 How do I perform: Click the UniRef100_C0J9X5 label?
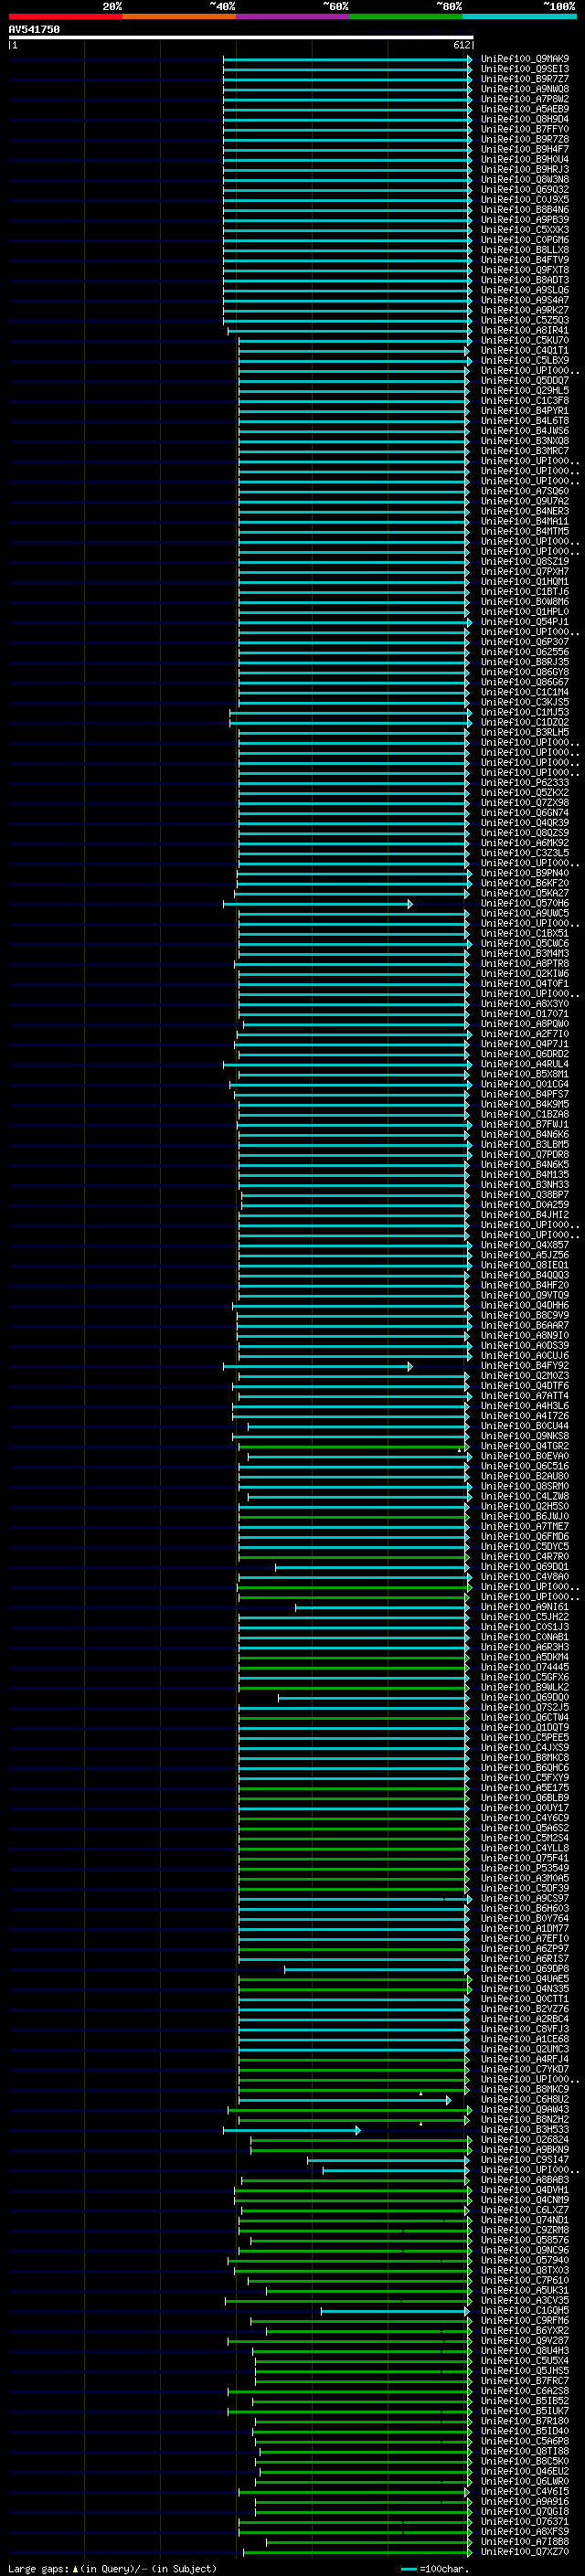pyautogui.click(x=525, y=199)
